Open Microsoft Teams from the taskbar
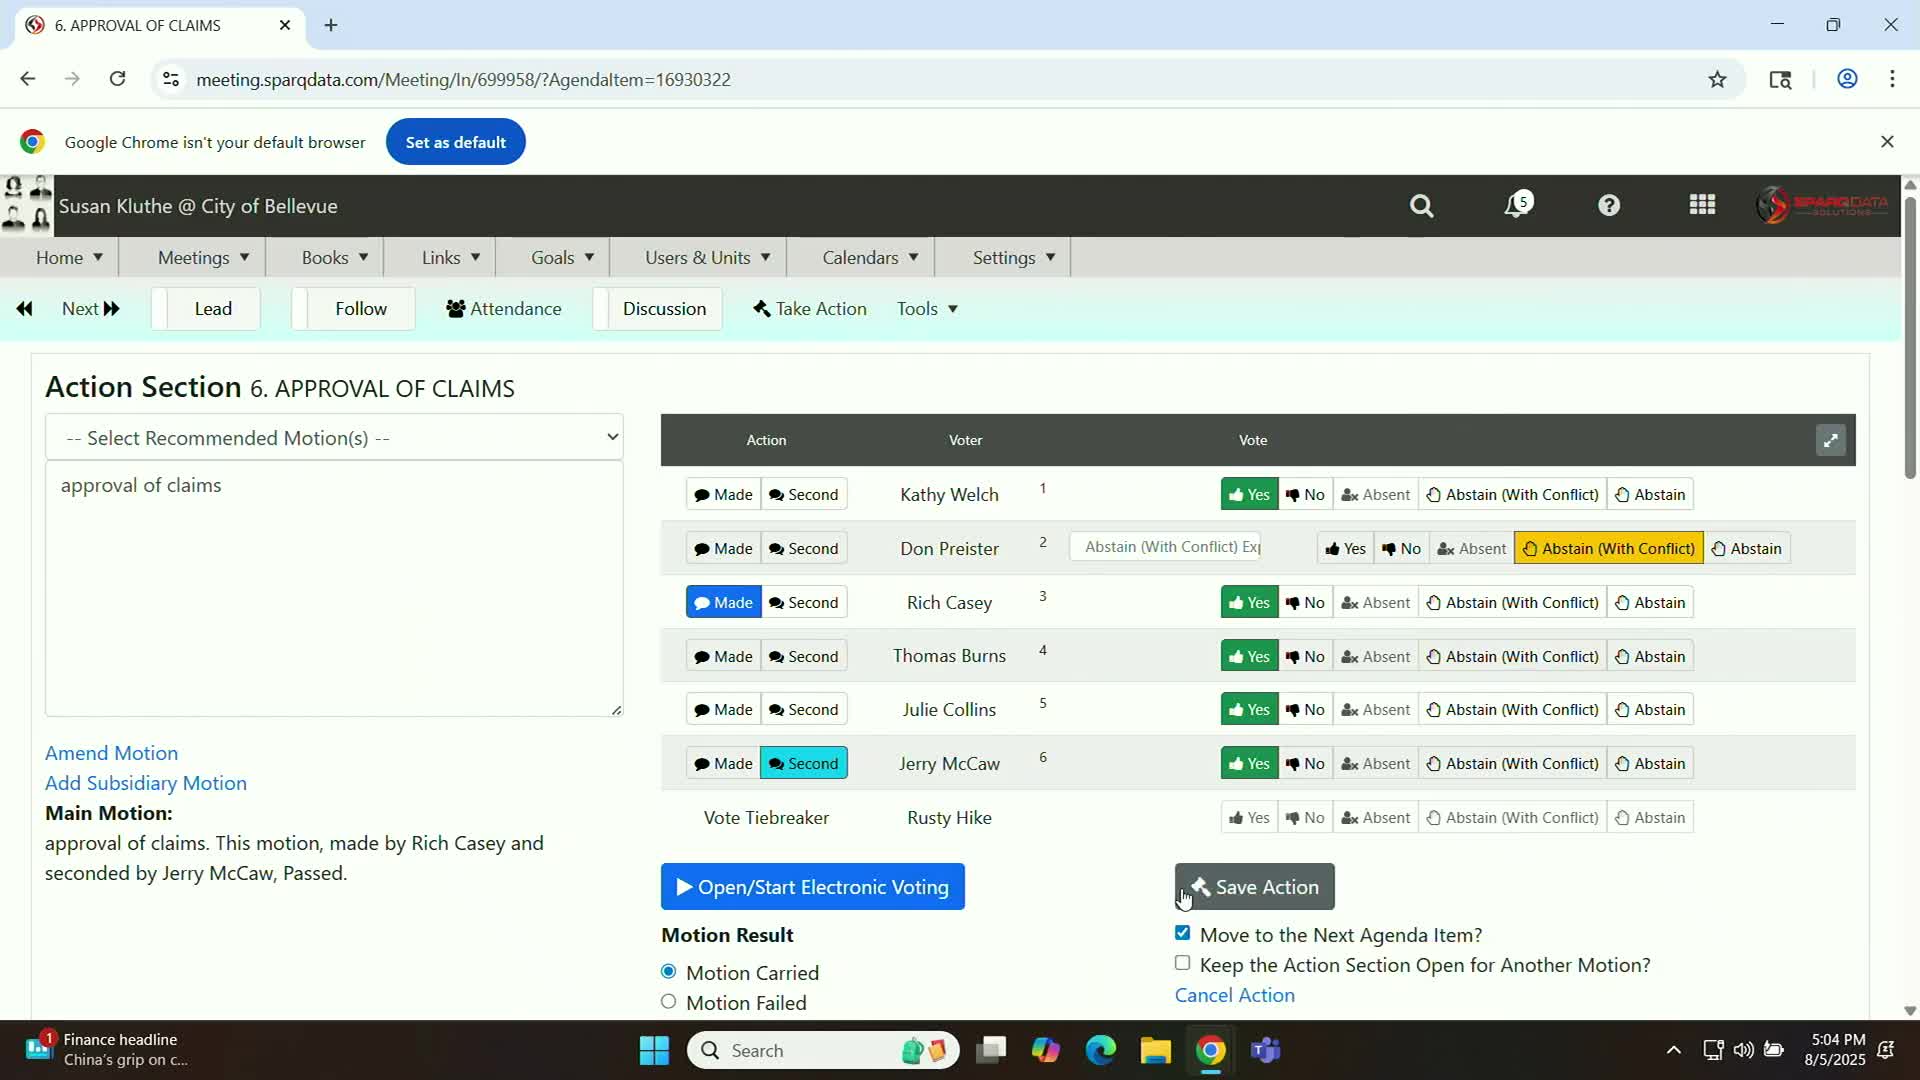Image resolution: width=1920 pixels, height=1080 pixels. (x=1266, y=1050)
